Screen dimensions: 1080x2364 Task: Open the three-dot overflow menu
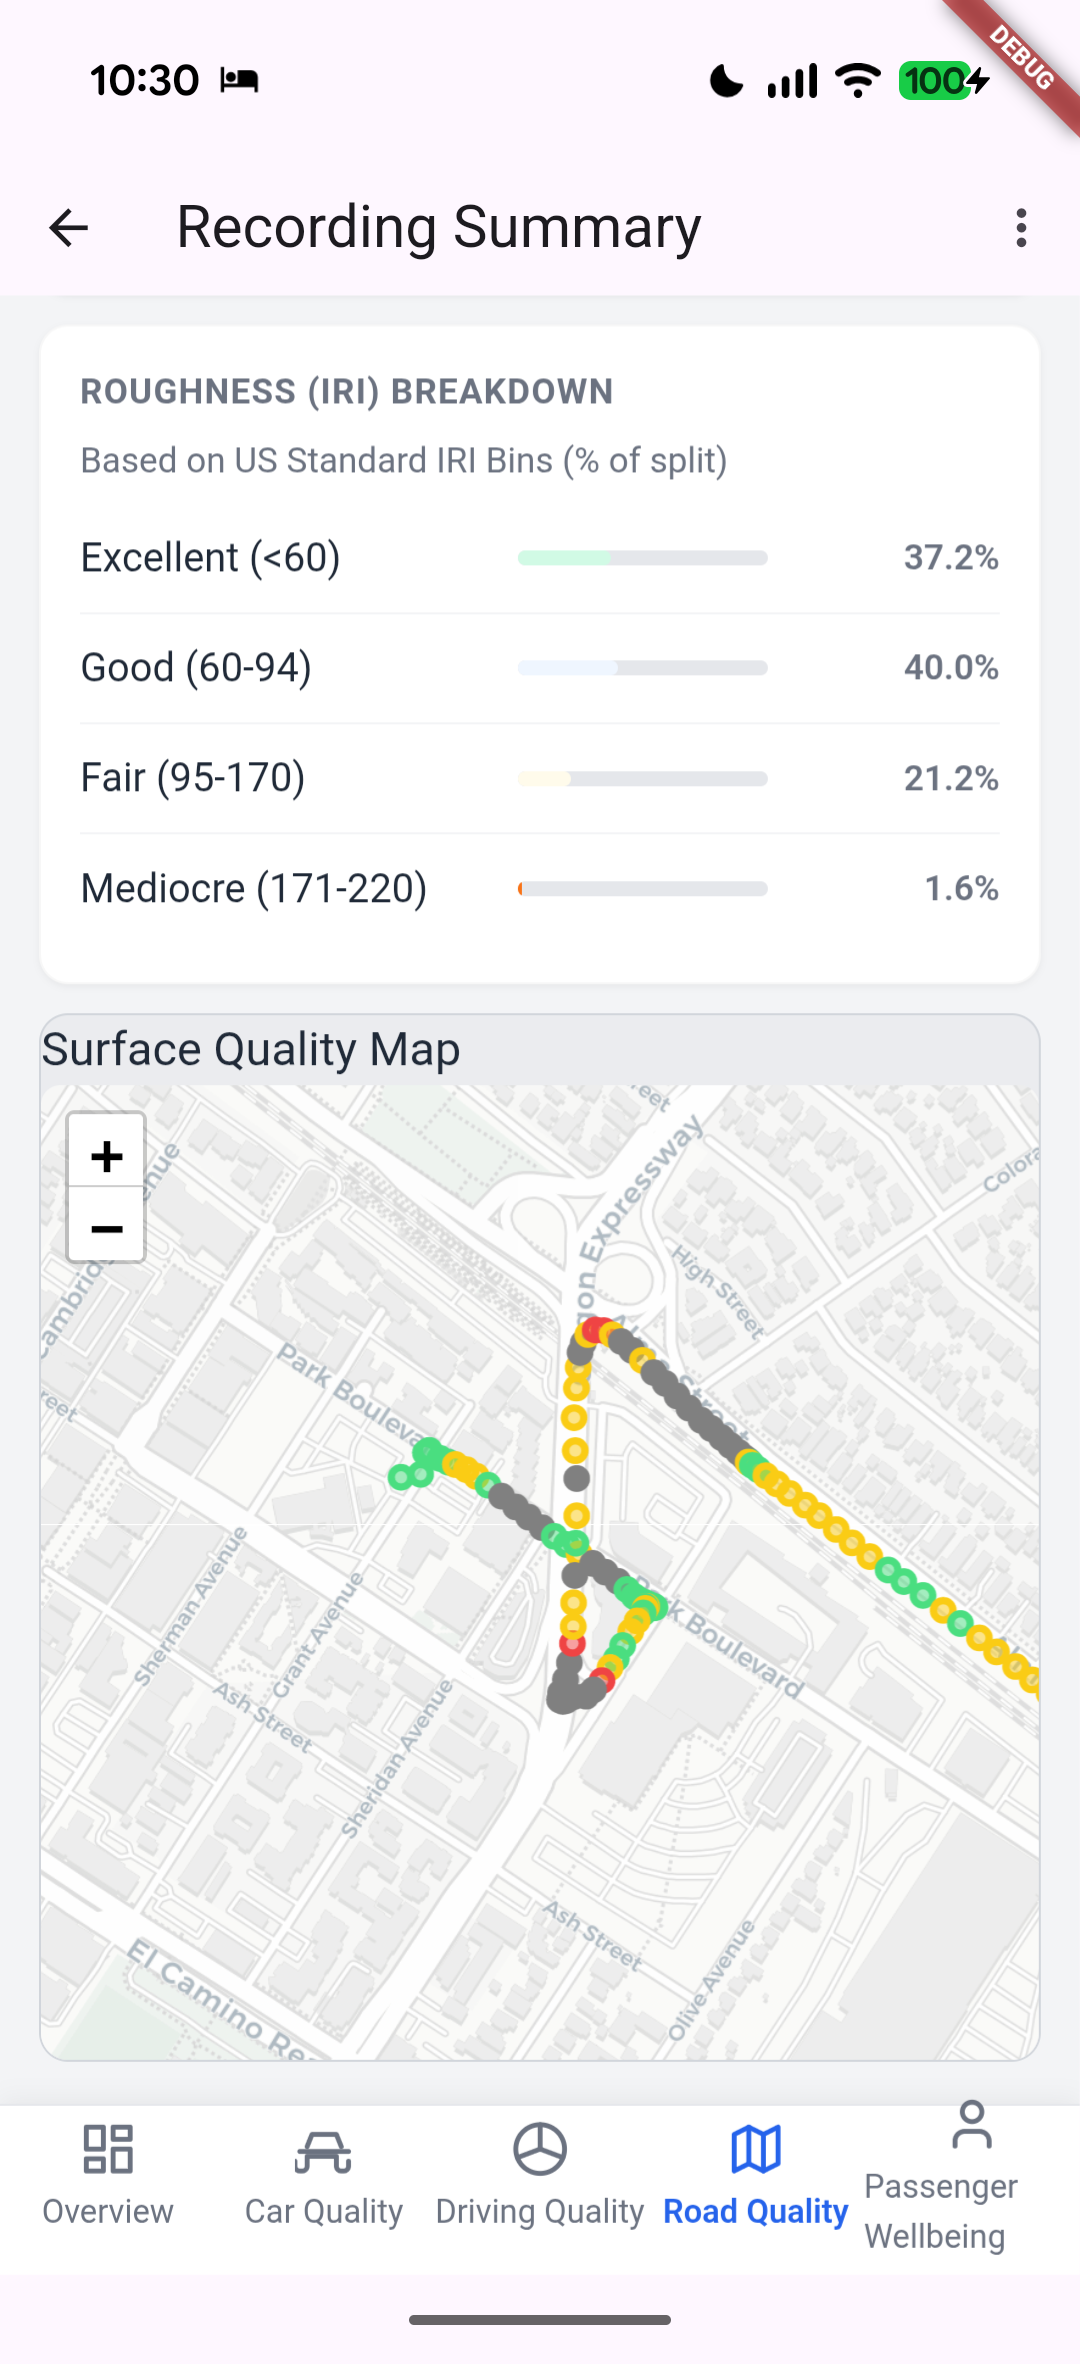point(1020,228)
